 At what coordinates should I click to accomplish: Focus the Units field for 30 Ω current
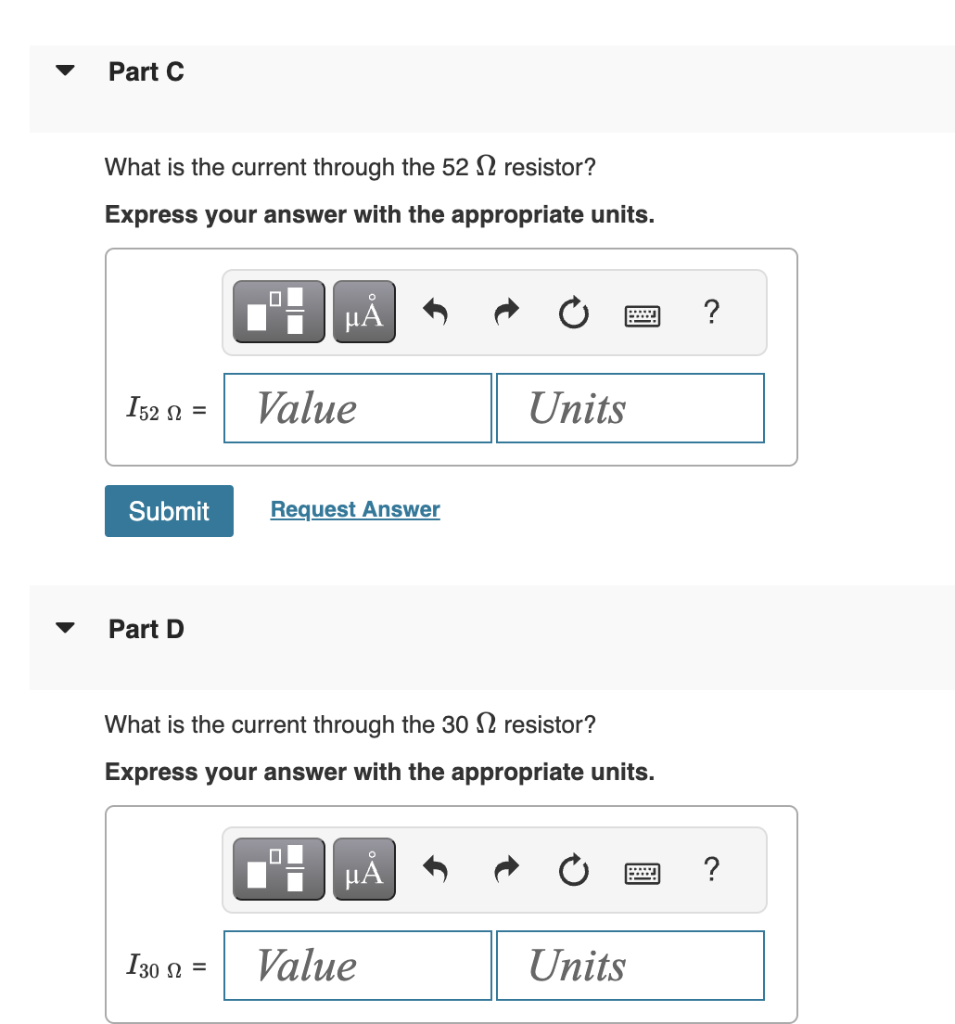[630, 965]
